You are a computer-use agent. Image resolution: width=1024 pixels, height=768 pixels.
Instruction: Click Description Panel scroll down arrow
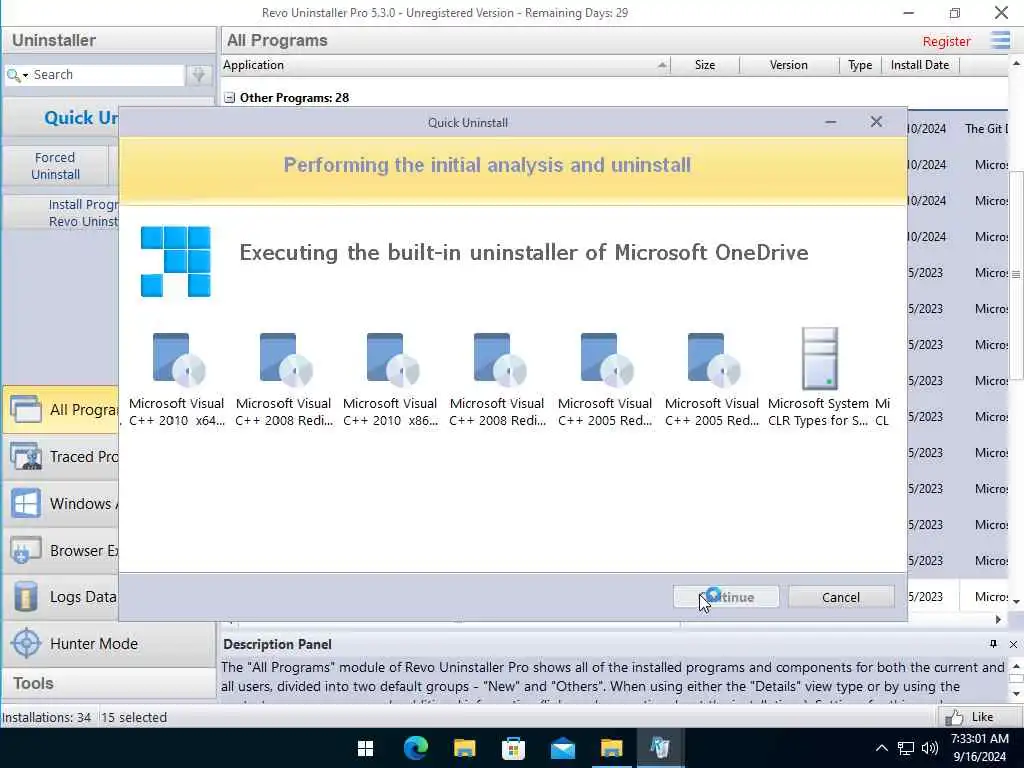point(1016,694)
